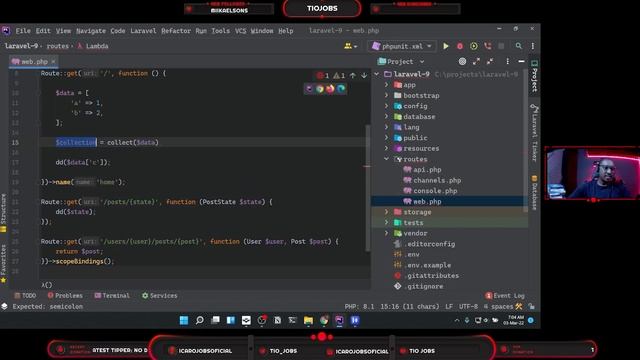Screen dimensions: 640x360
Task: Open the Laravel menu
Action: point(143,31)
